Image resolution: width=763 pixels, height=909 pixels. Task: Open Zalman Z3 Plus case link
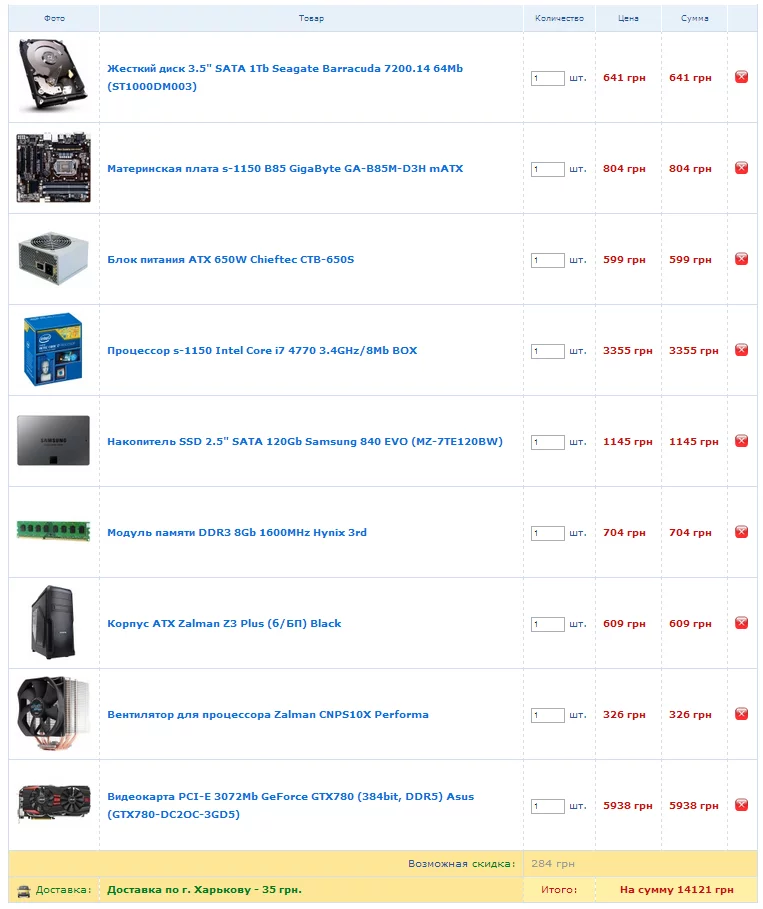tap(224, 624)
